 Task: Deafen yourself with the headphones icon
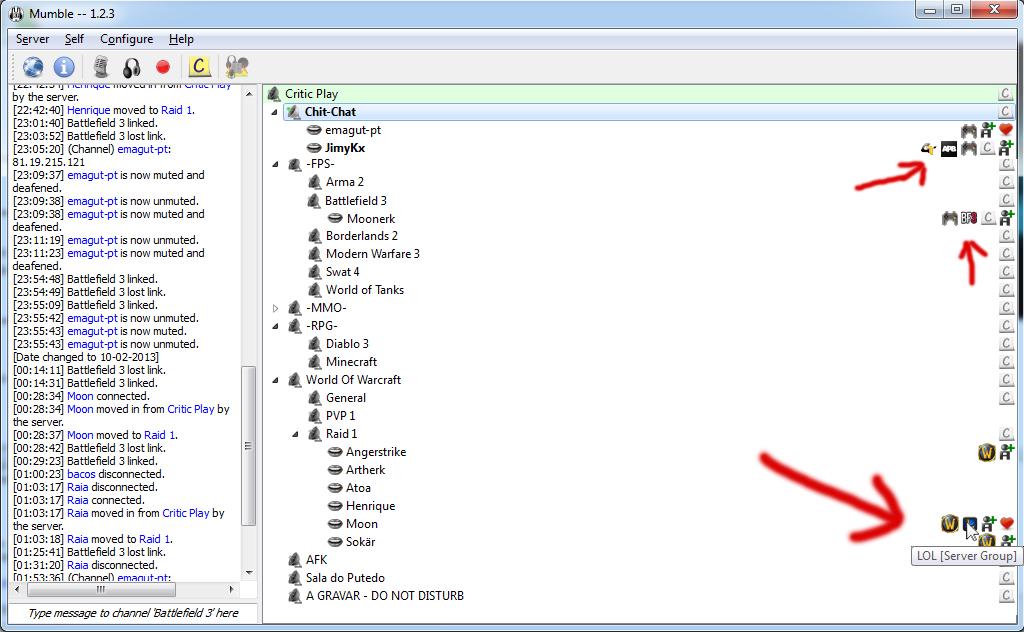[132, 68]
